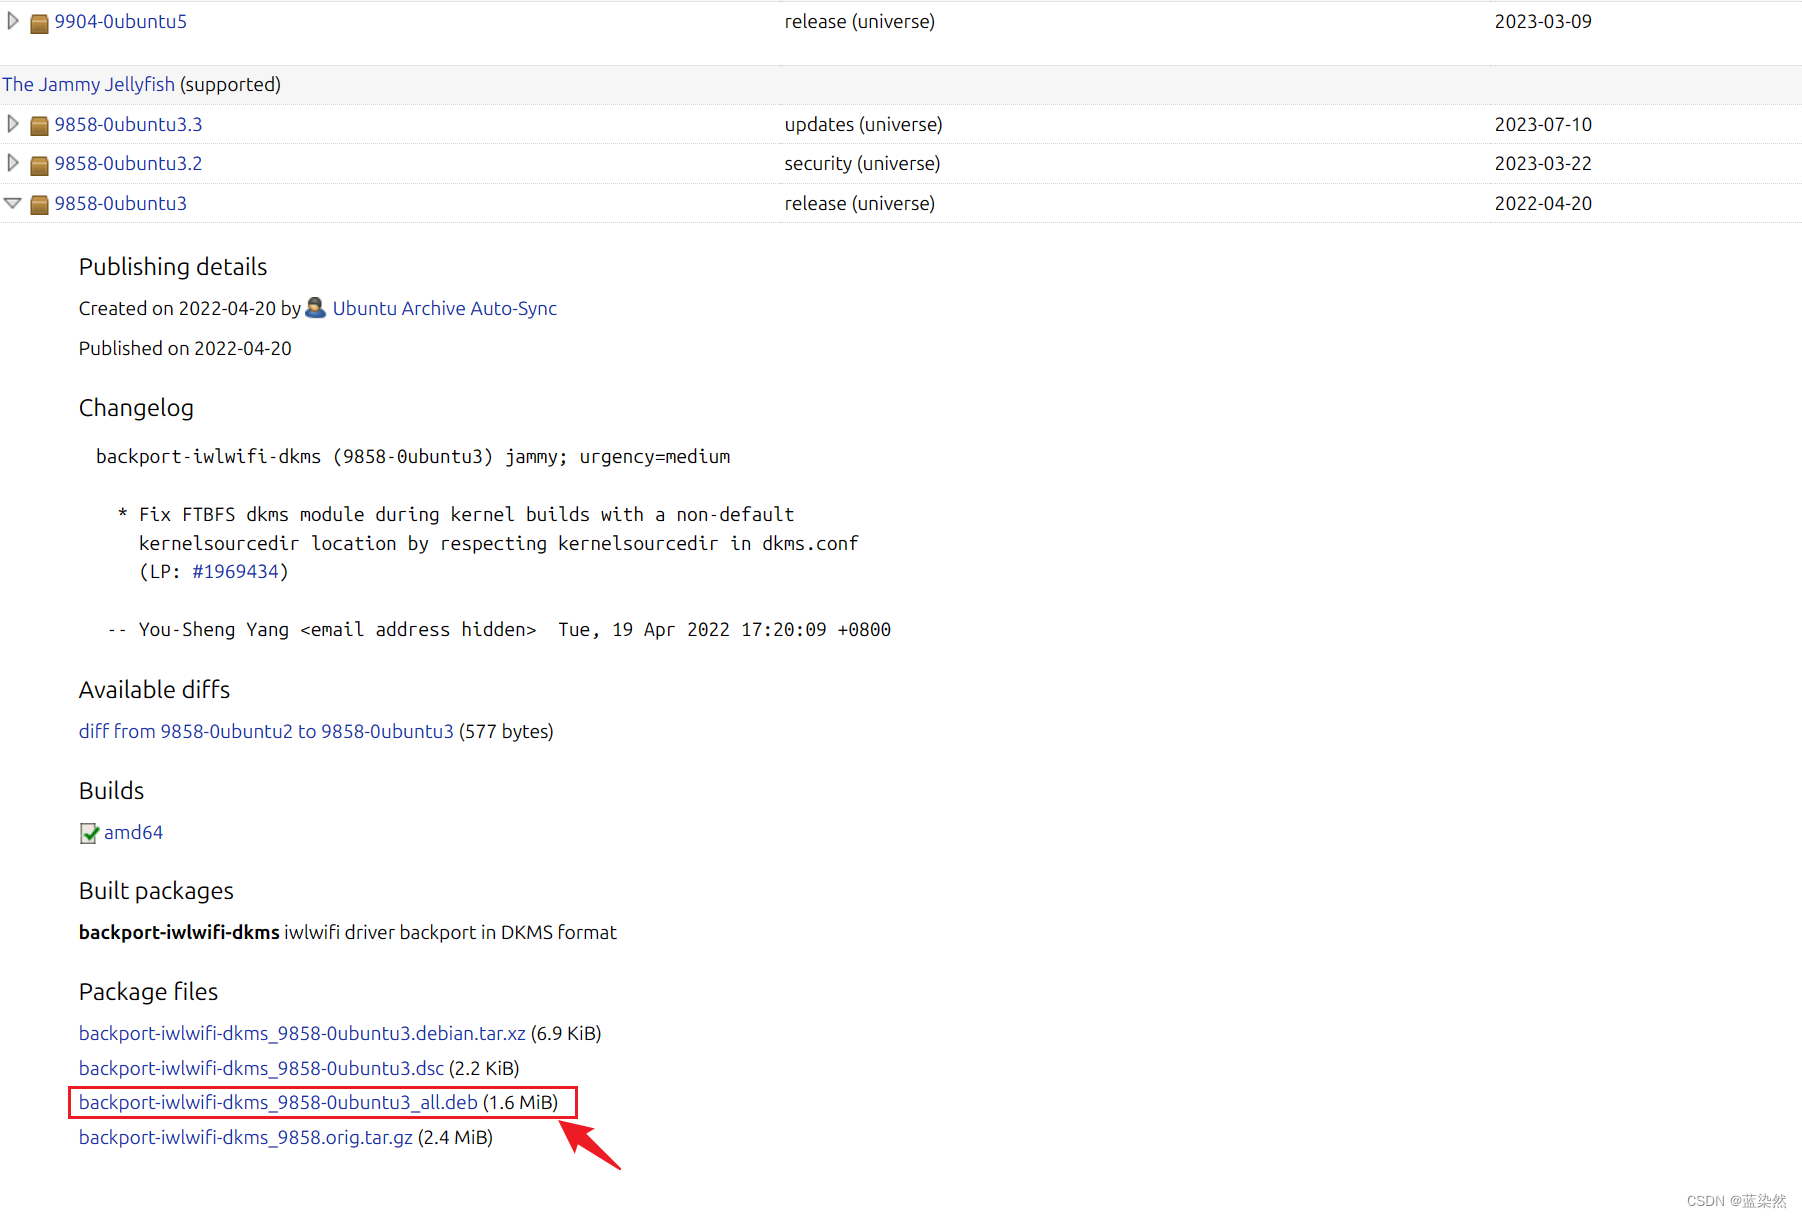Open the 9858-0ubuntu3 version link

point(120,203)
